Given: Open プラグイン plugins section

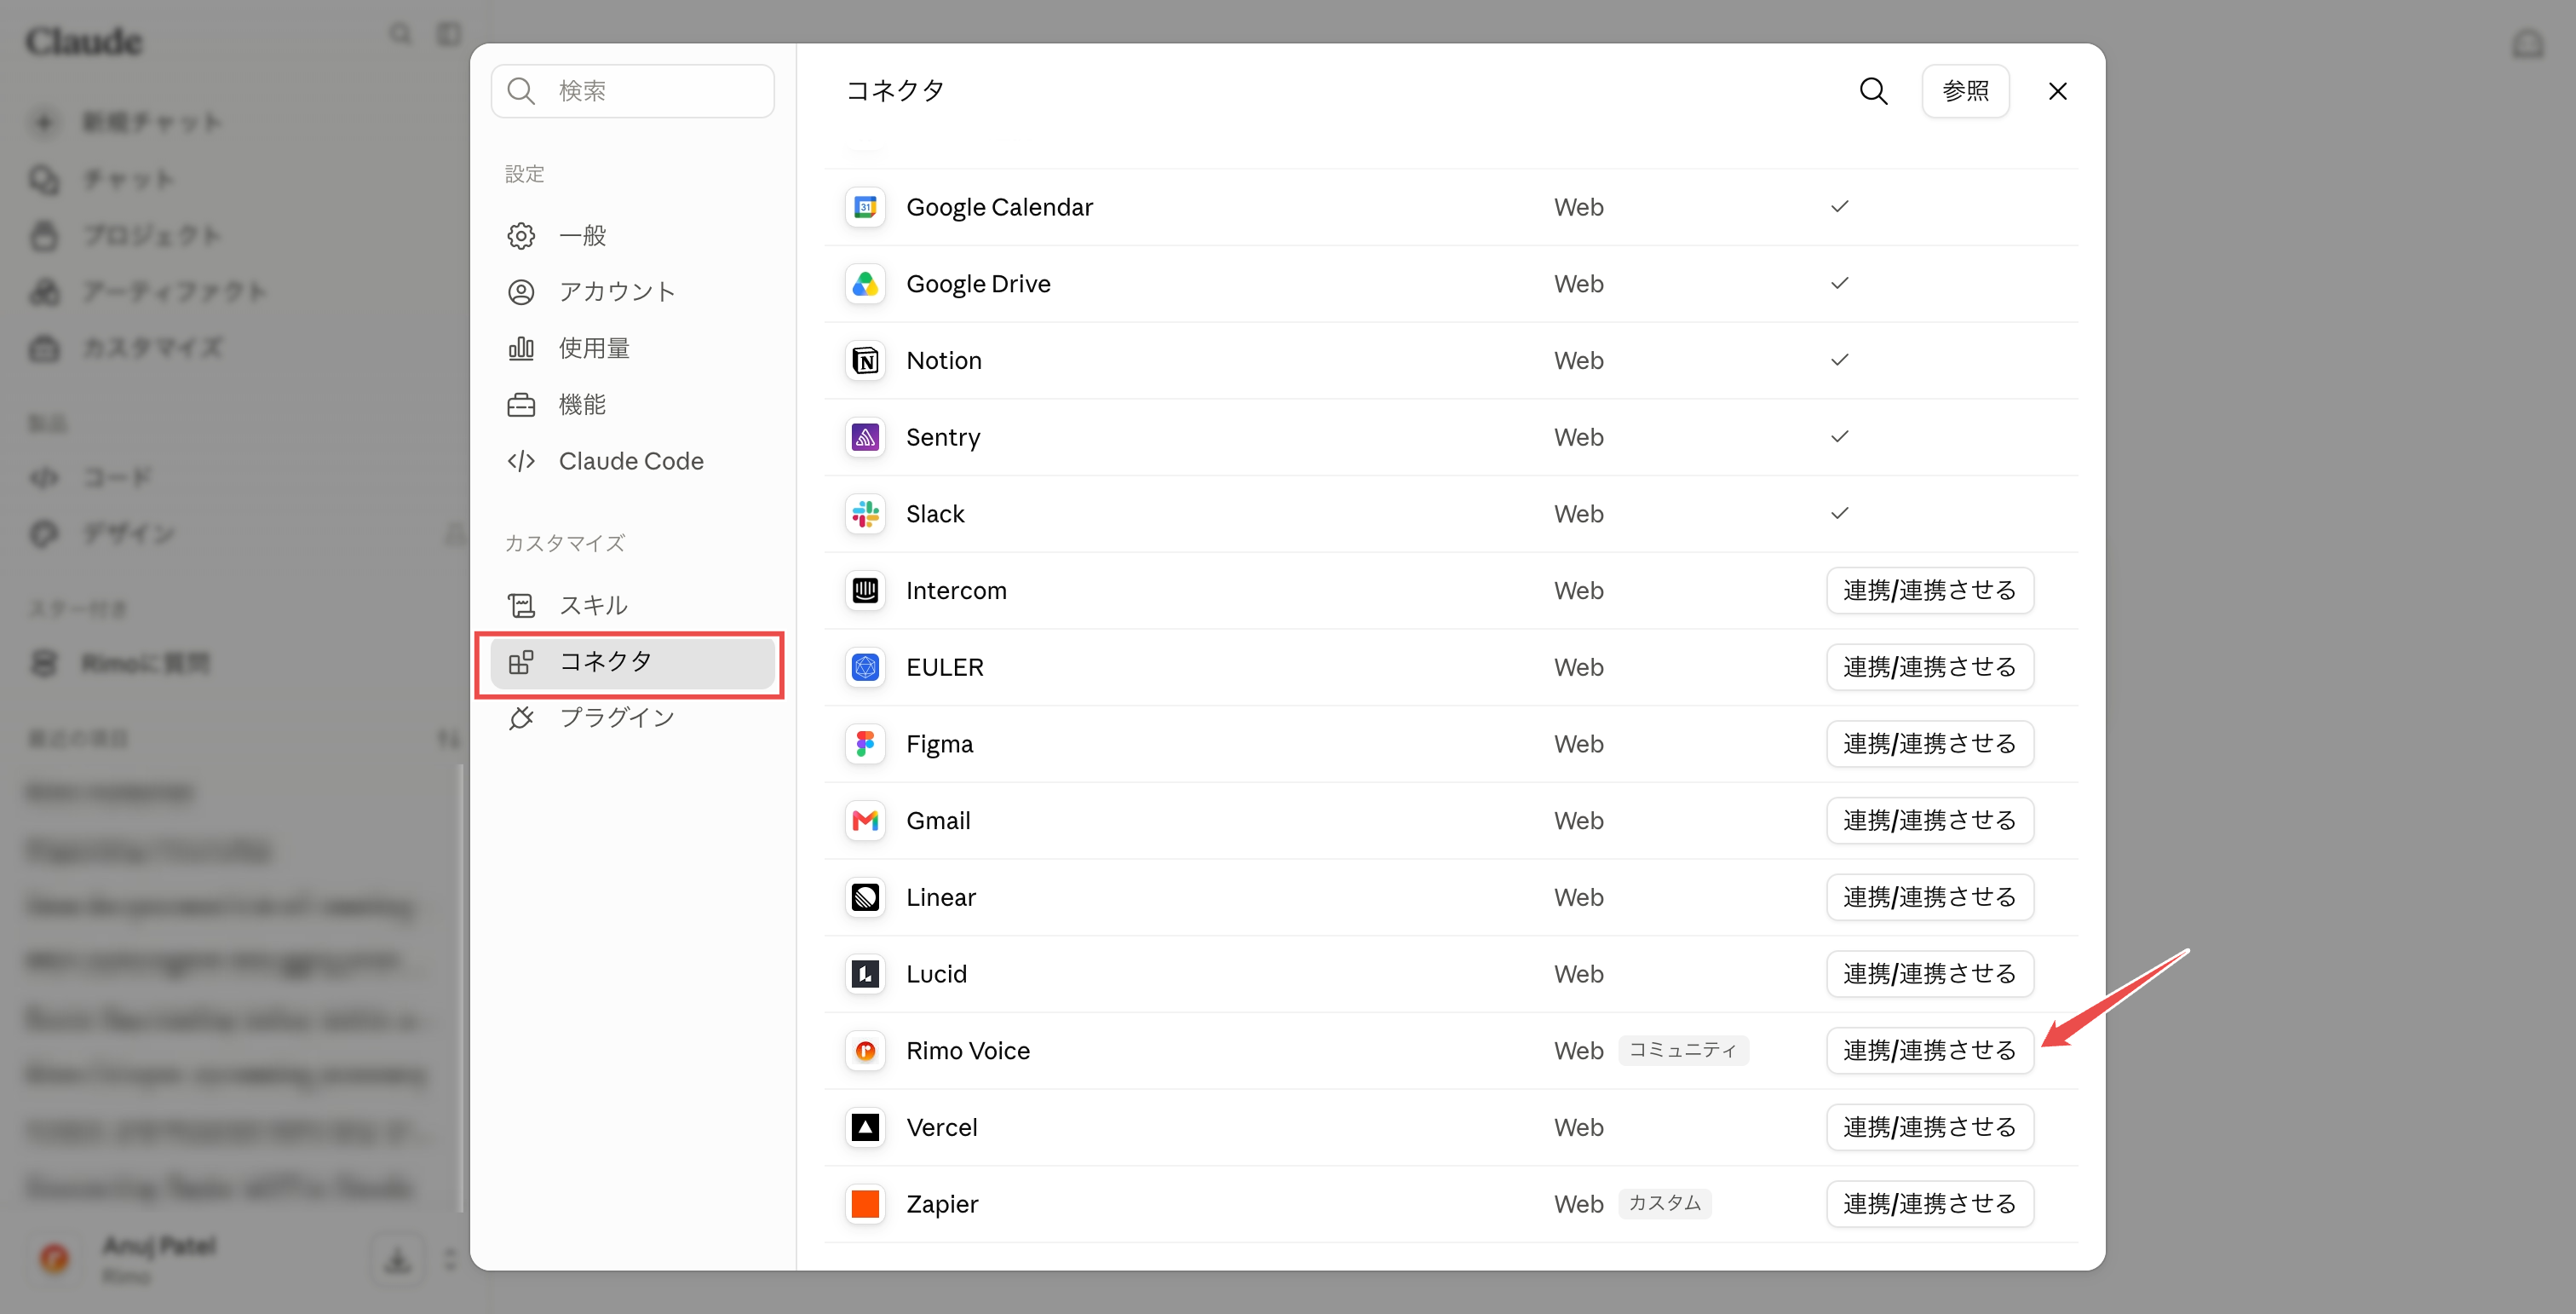Looking at the screenshot, I should coord(632,718).
